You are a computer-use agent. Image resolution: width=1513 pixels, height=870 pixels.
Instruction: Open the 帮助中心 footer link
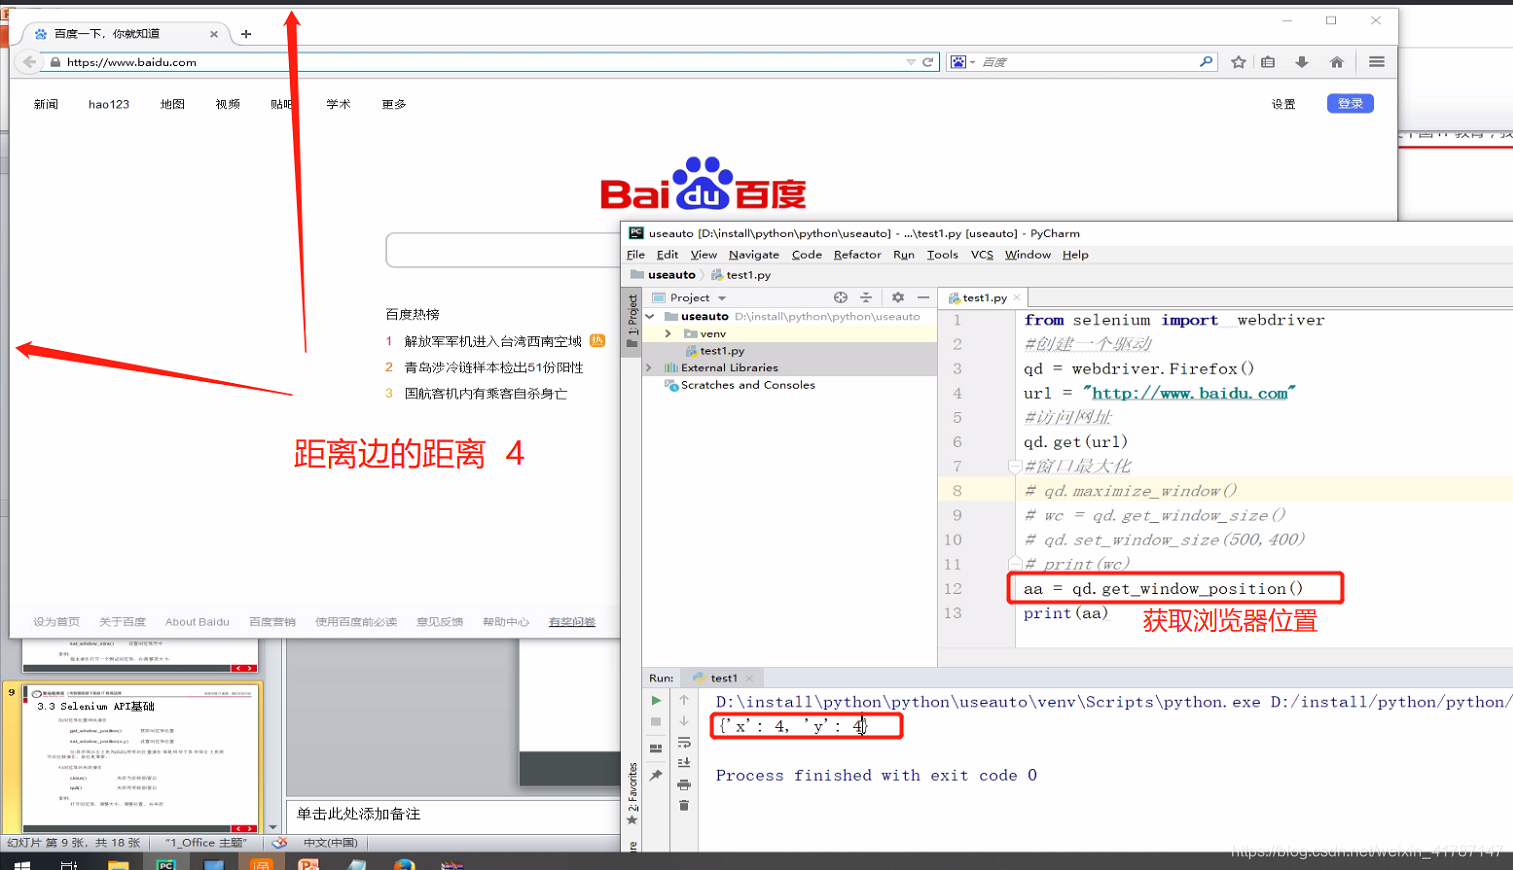[x=506, y=622]
